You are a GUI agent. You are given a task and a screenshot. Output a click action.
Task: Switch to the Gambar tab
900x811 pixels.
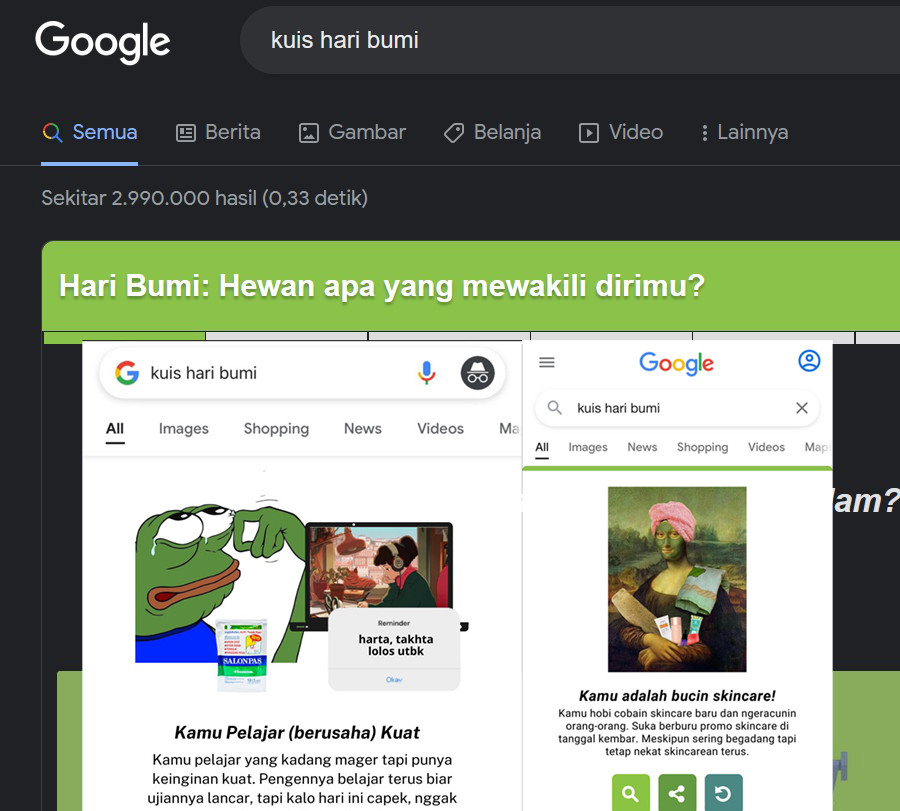[x=352, y=133]
